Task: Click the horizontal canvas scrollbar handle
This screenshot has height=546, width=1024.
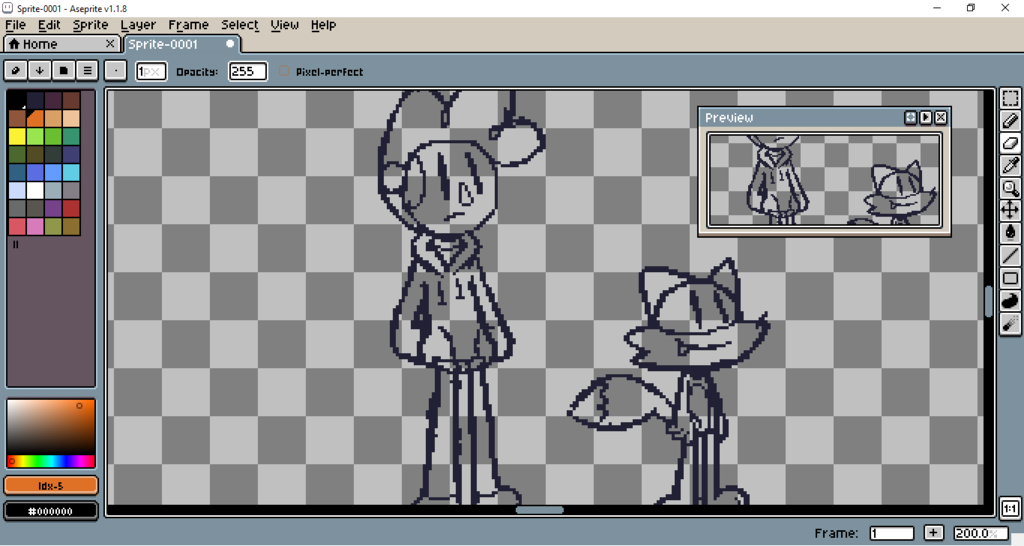Action: [x=539, y=510]
